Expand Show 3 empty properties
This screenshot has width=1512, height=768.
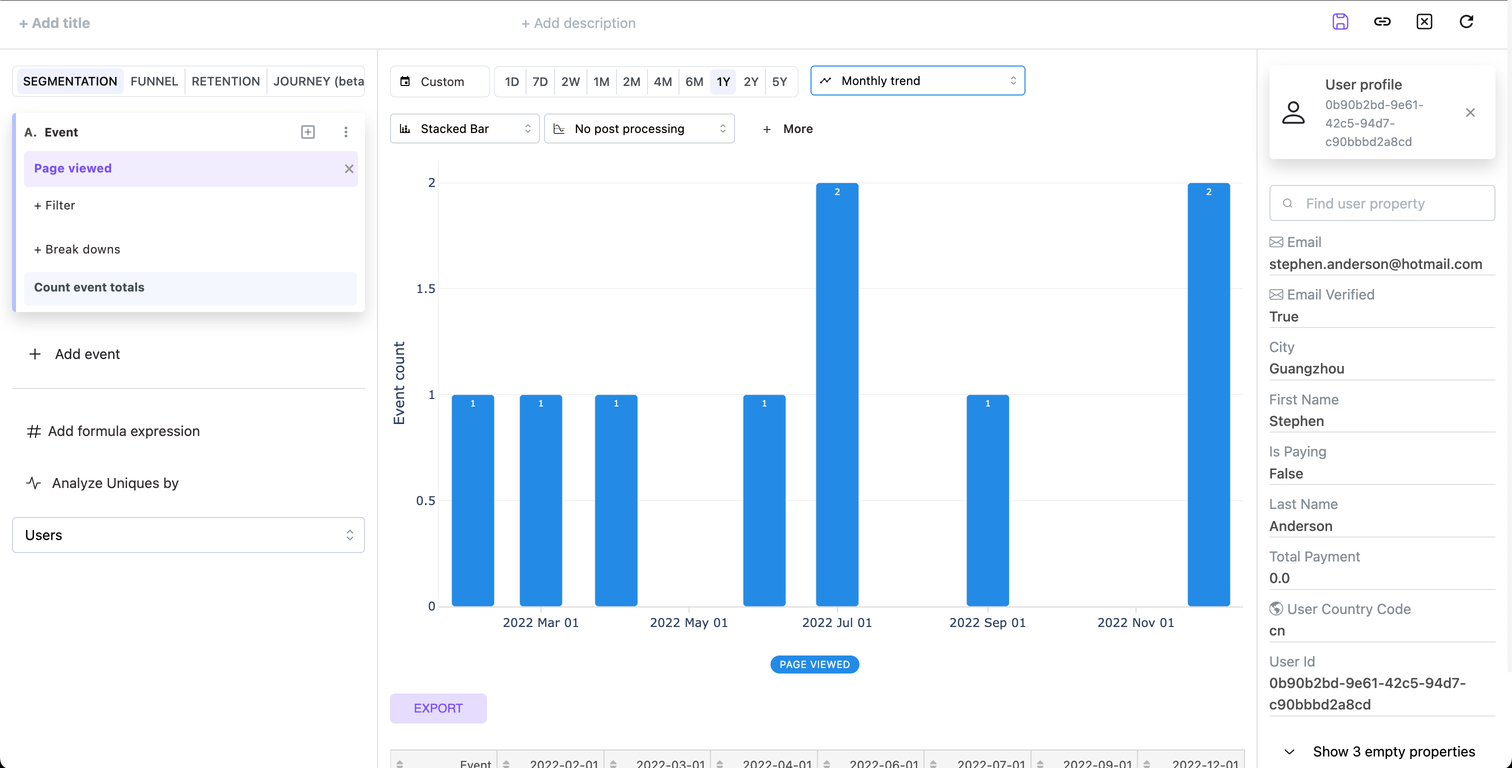(x=1382, y=751)
